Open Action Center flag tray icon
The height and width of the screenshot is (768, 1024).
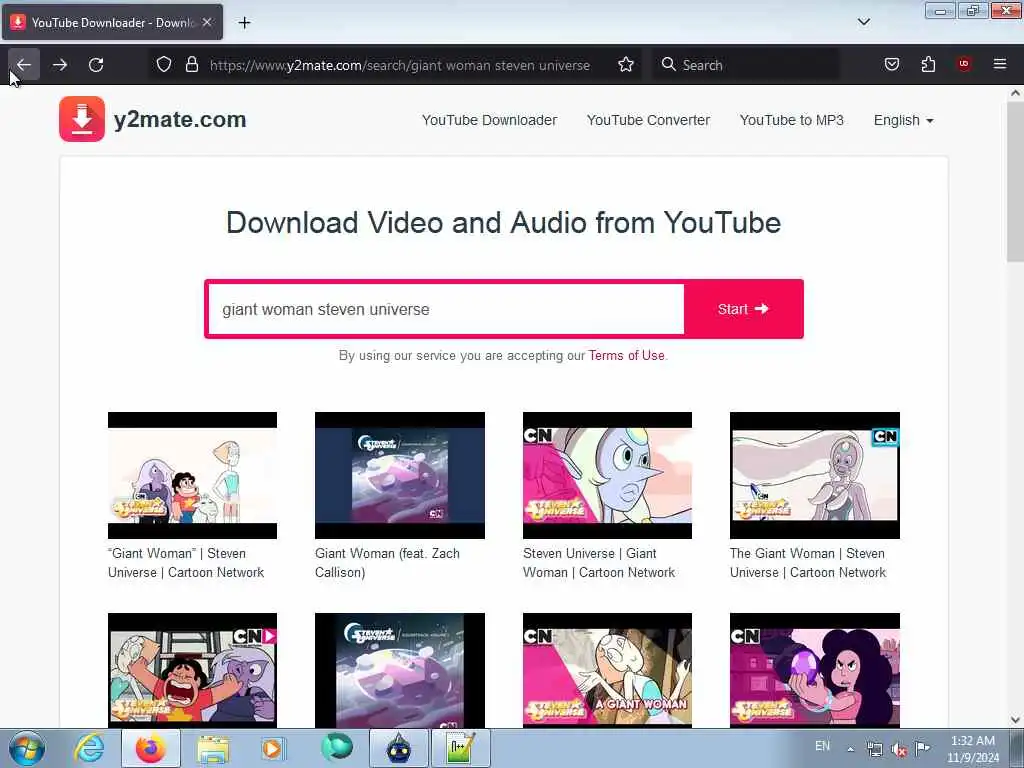pos(922,748)
